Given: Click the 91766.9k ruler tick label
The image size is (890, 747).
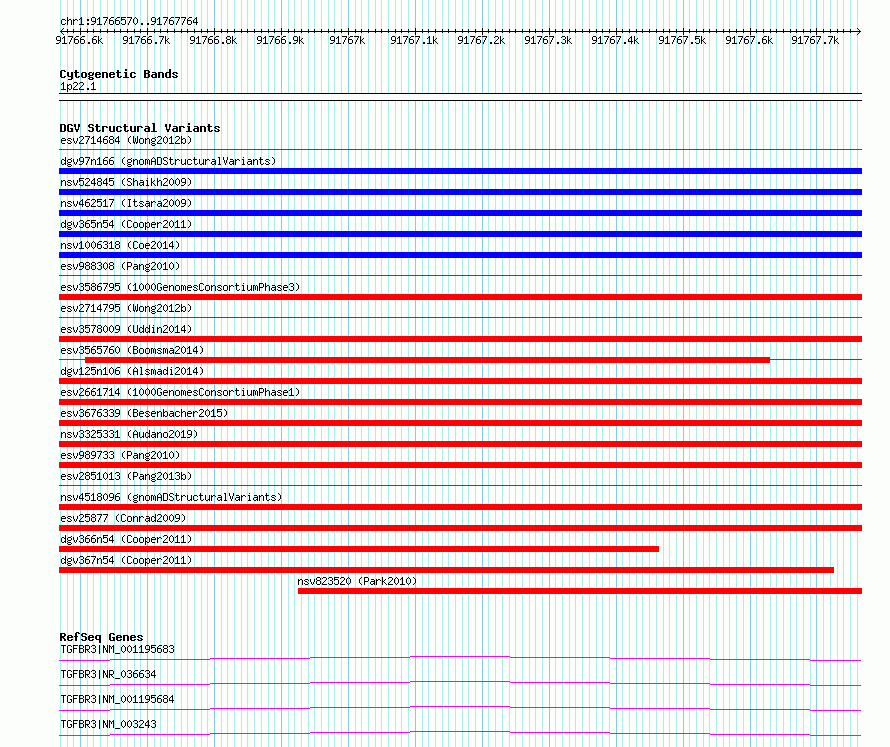Looking at the screenshot, I should [x=280, y=40].
